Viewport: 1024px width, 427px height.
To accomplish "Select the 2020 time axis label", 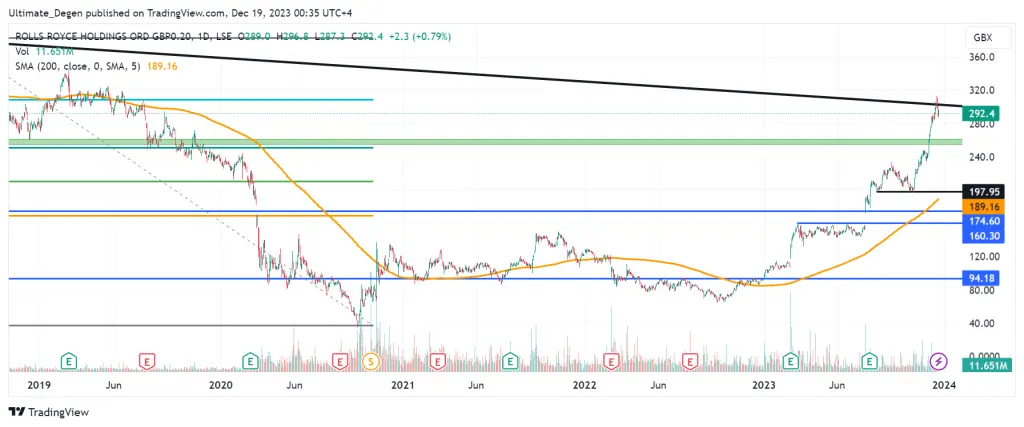I will coord(221,385).
